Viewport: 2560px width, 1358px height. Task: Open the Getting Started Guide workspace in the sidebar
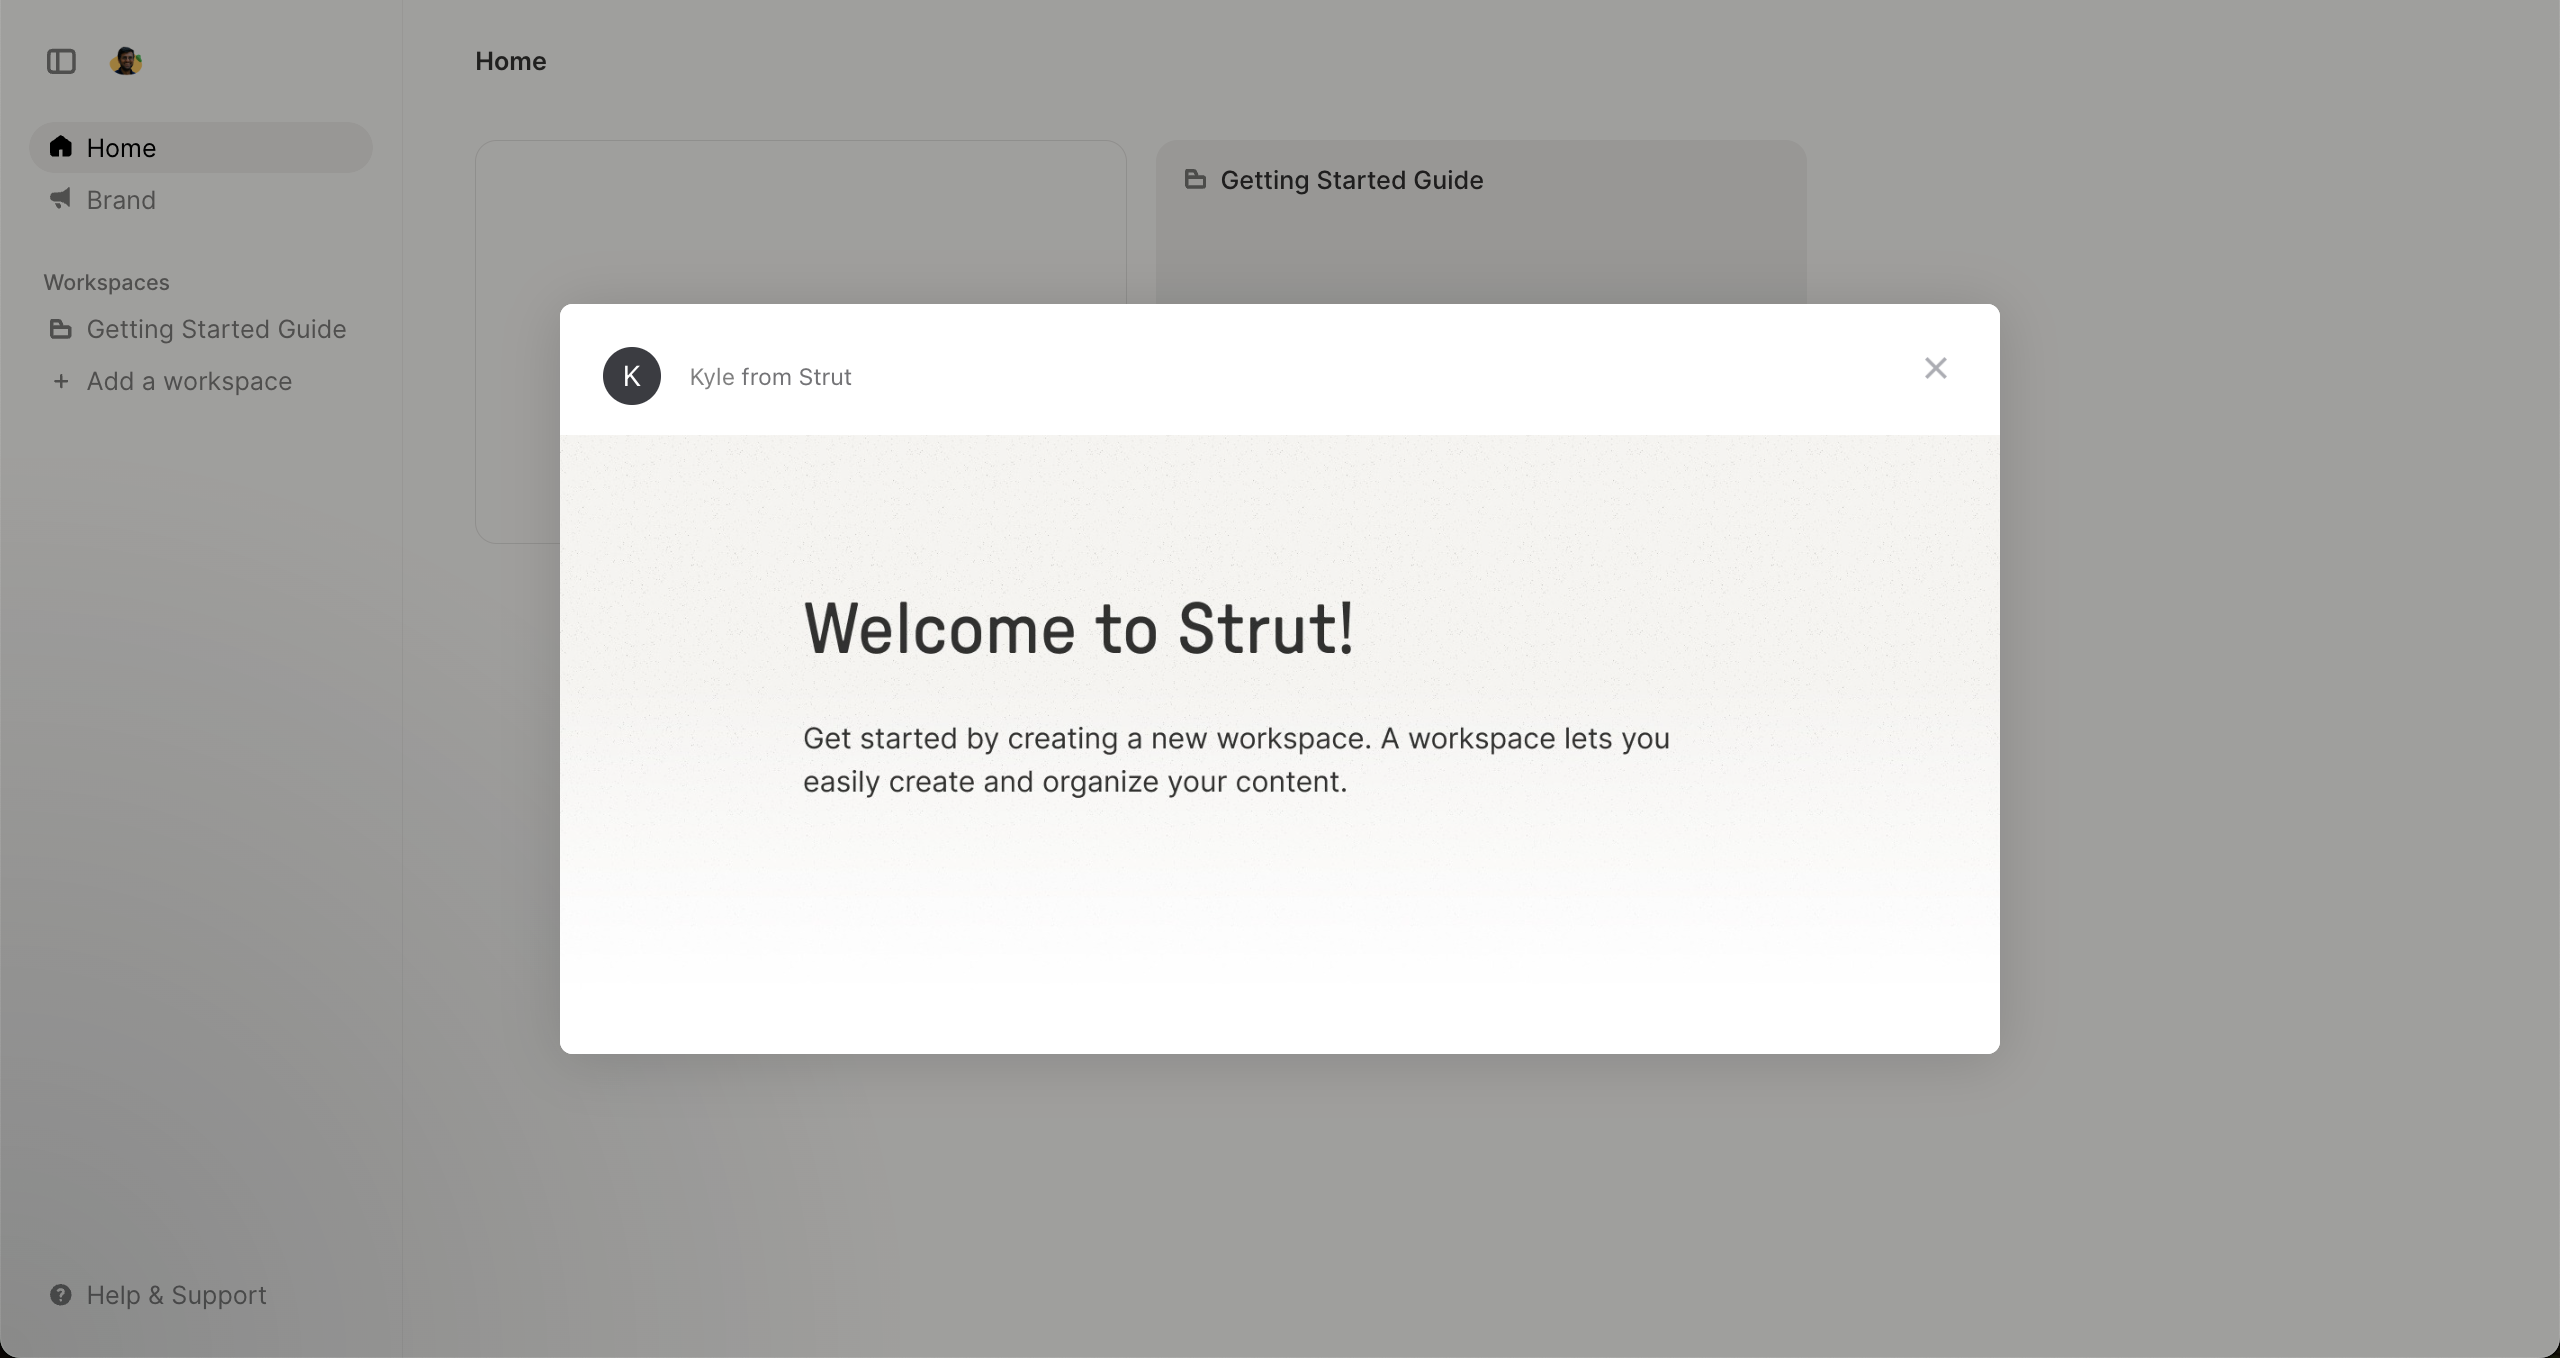201,329
